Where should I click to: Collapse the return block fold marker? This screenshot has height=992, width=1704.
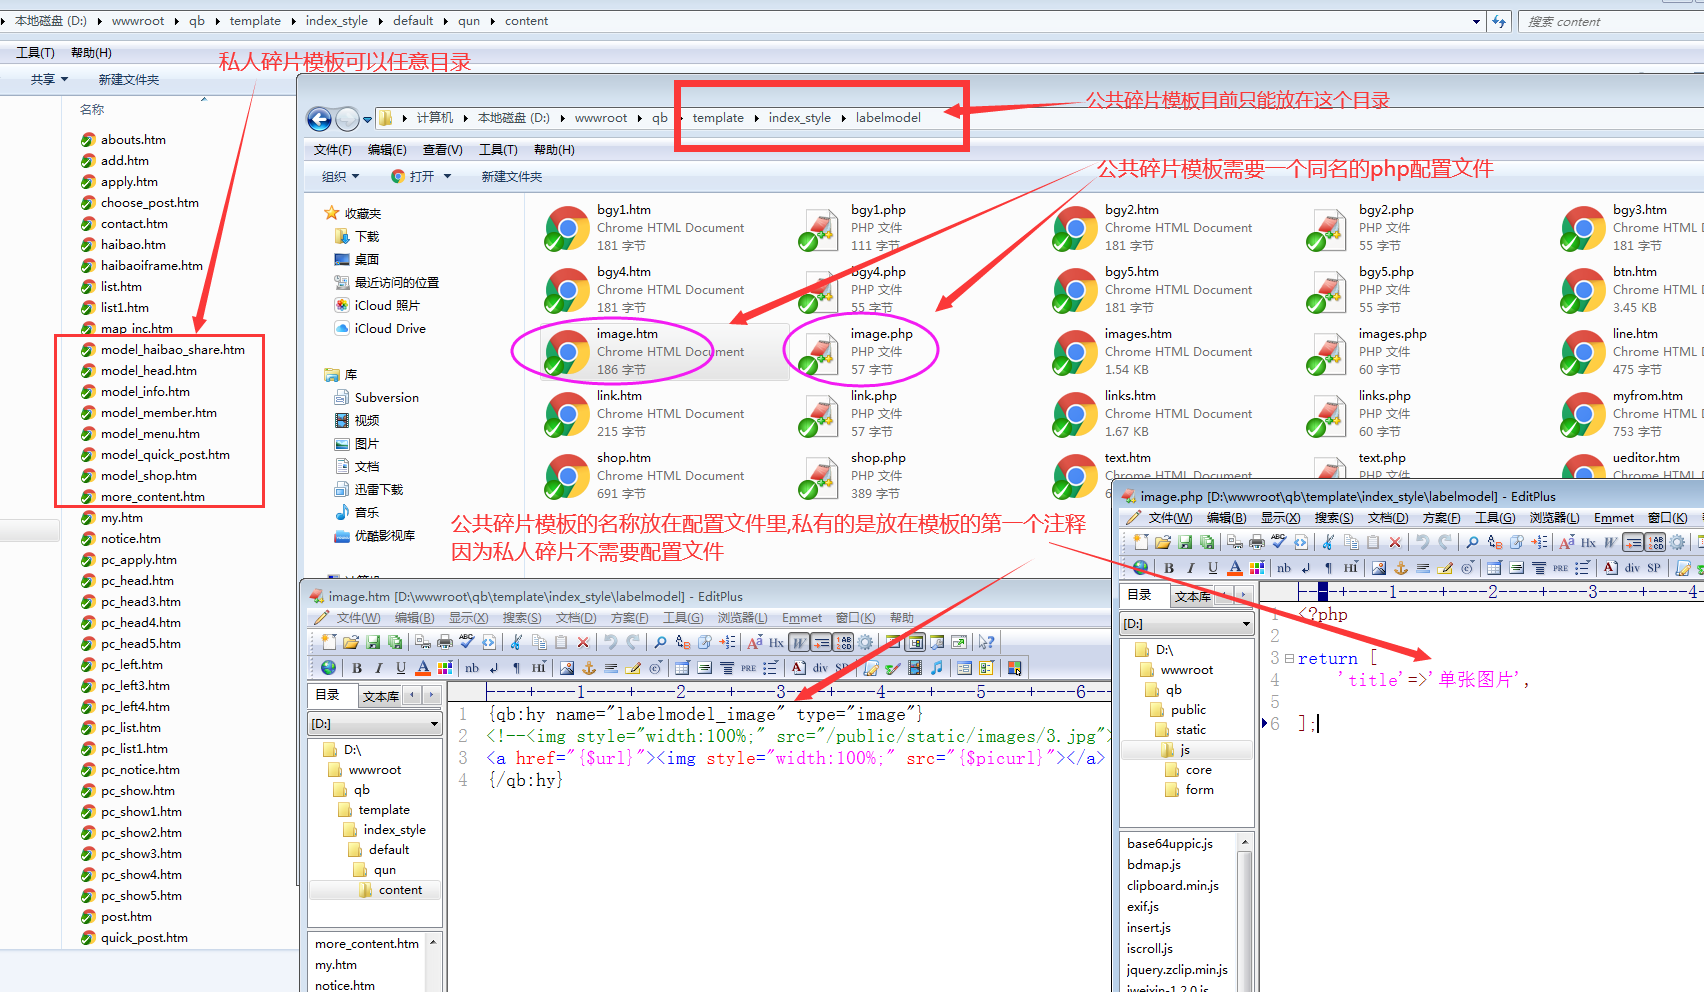click(1289, 658)
